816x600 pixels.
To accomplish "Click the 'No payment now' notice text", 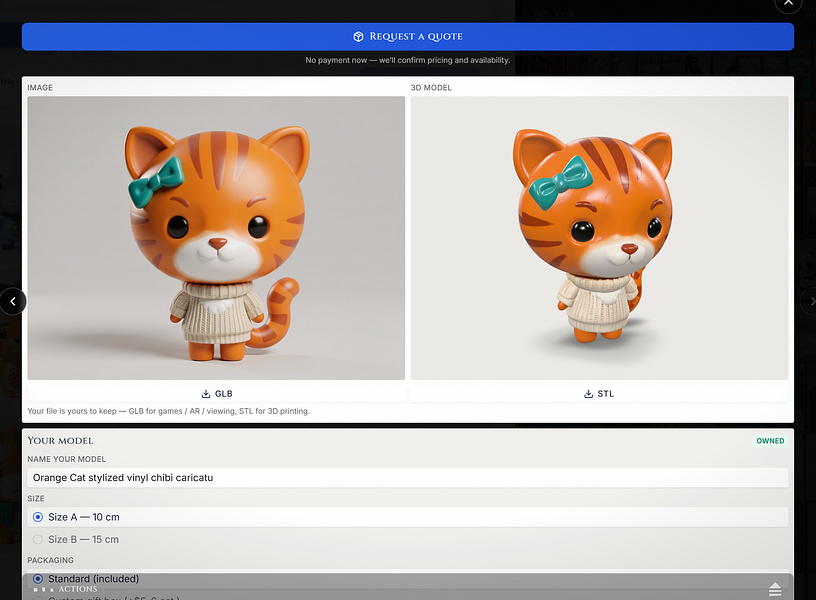I will coord(407,60).
